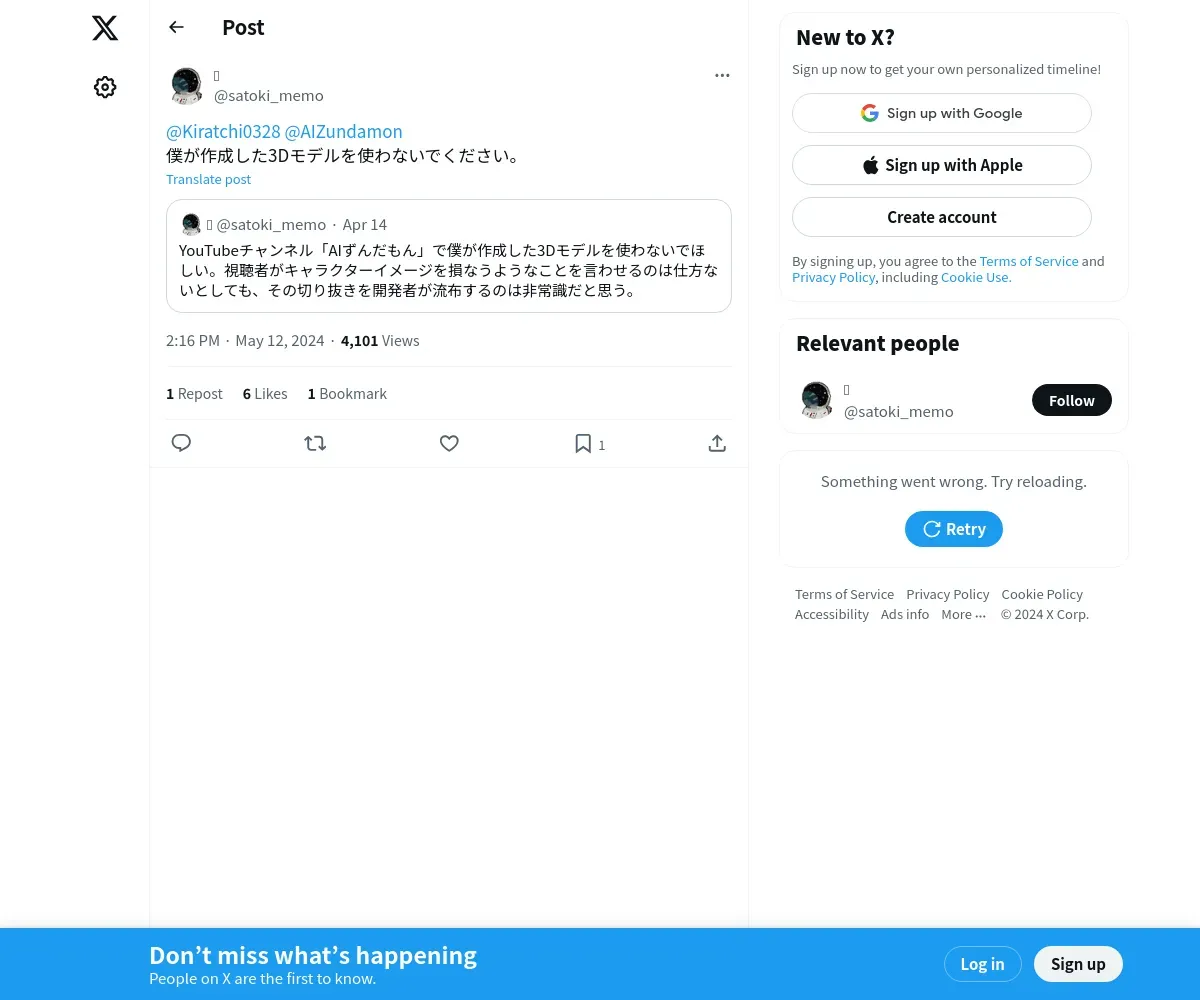1200x1000 pixels.
Task: Click the reply speech bubble icon
Action: click(181, 443)
